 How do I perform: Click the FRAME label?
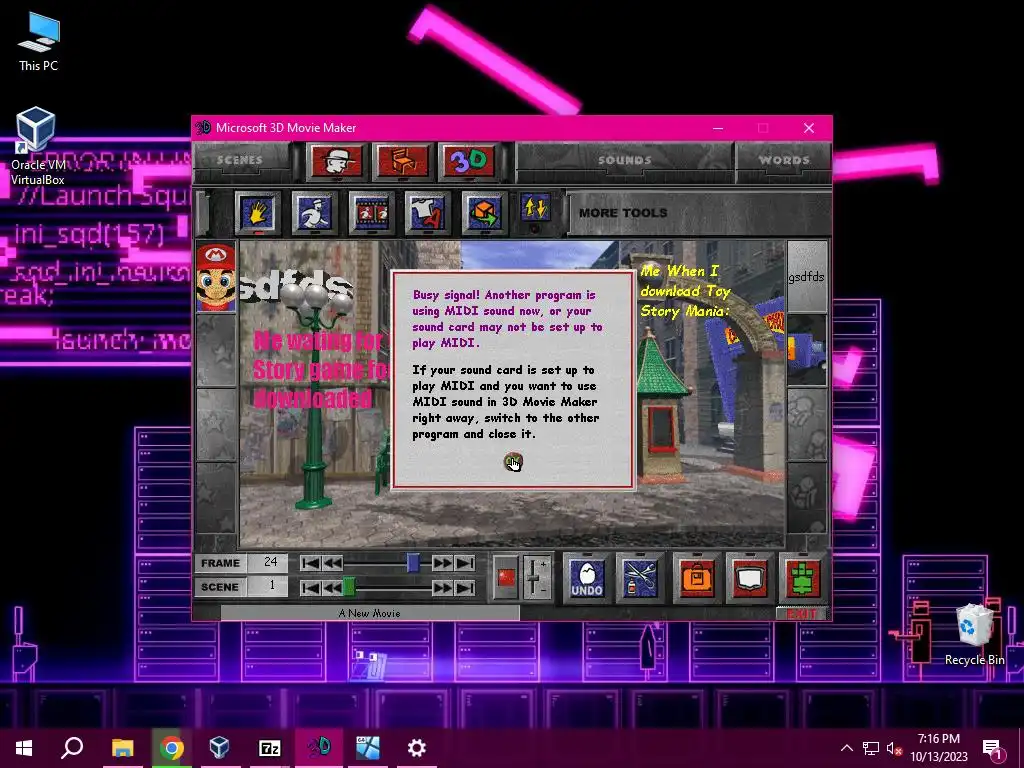click(221, 563)
